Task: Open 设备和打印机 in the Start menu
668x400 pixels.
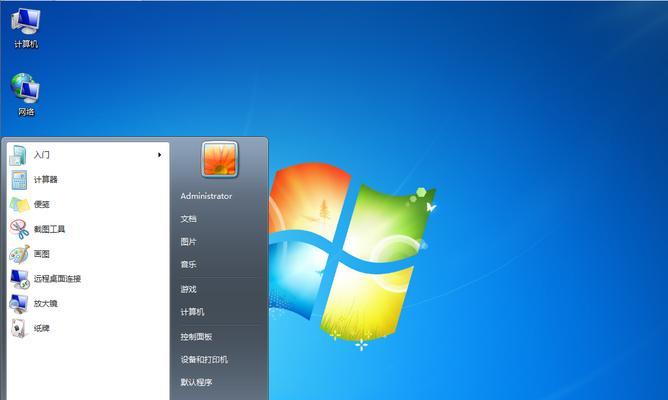Action: click(204, 360)
